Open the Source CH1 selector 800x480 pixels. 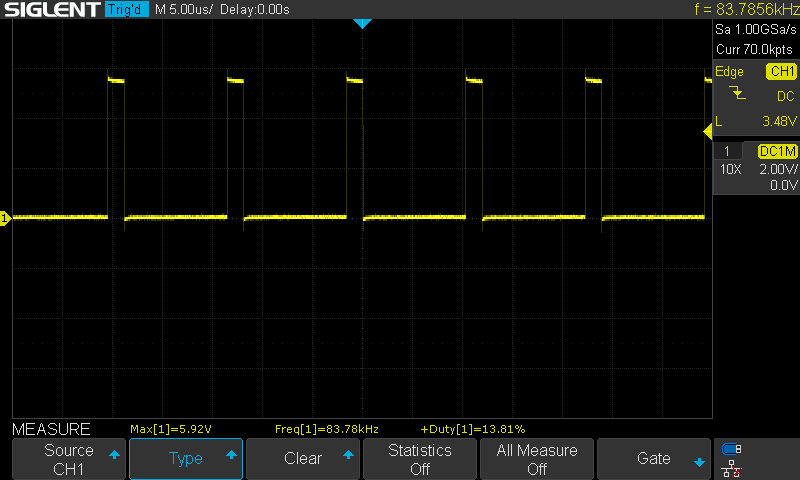(69, 459)
